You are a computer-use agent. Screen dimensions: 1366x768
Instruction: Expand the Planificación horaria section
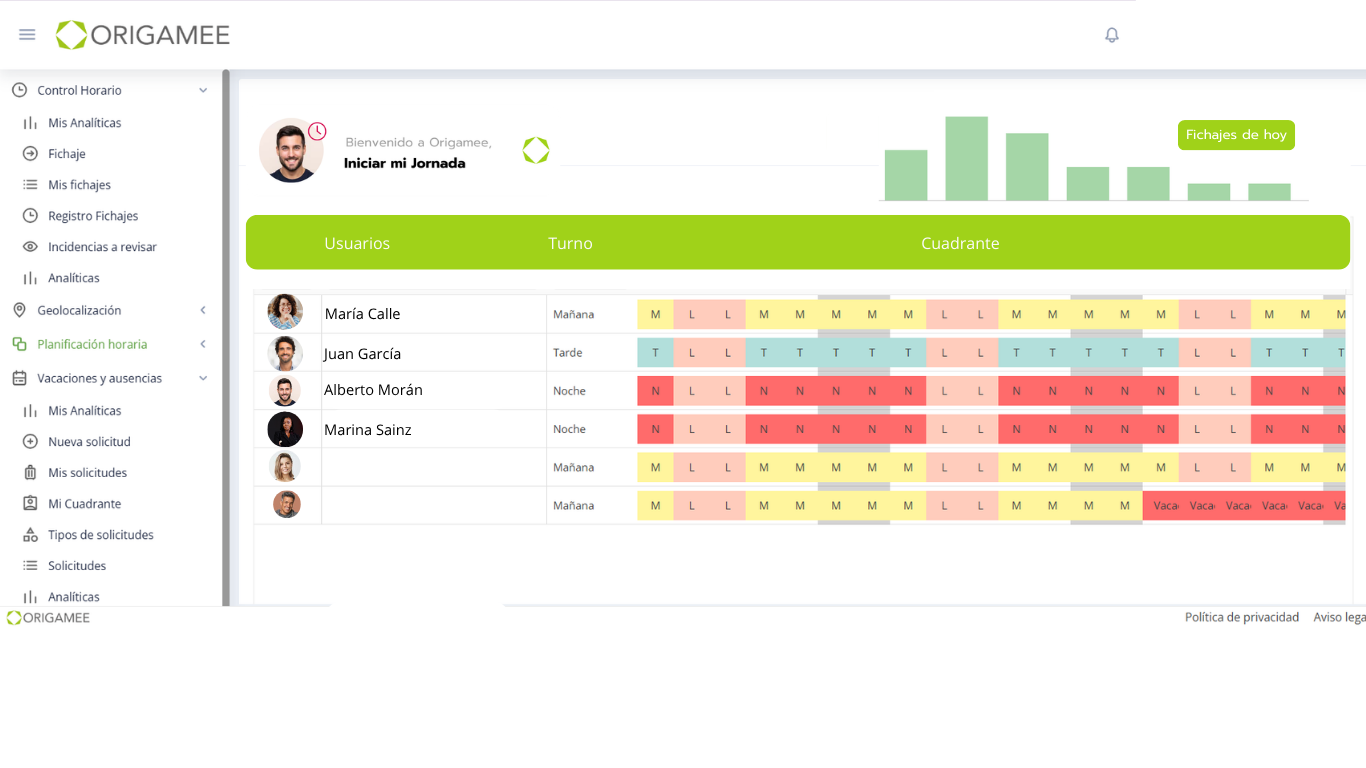(x=203, y=345)
